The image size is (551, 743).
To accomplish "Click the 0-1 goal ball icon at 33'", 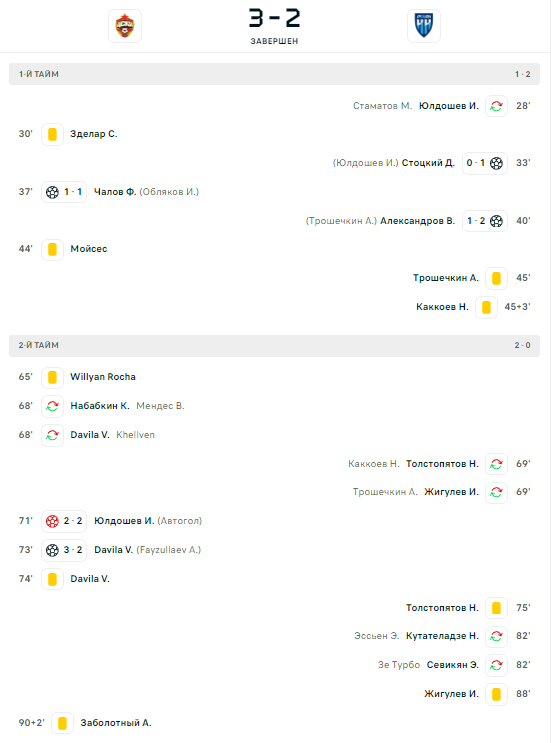I will (496, 163).
